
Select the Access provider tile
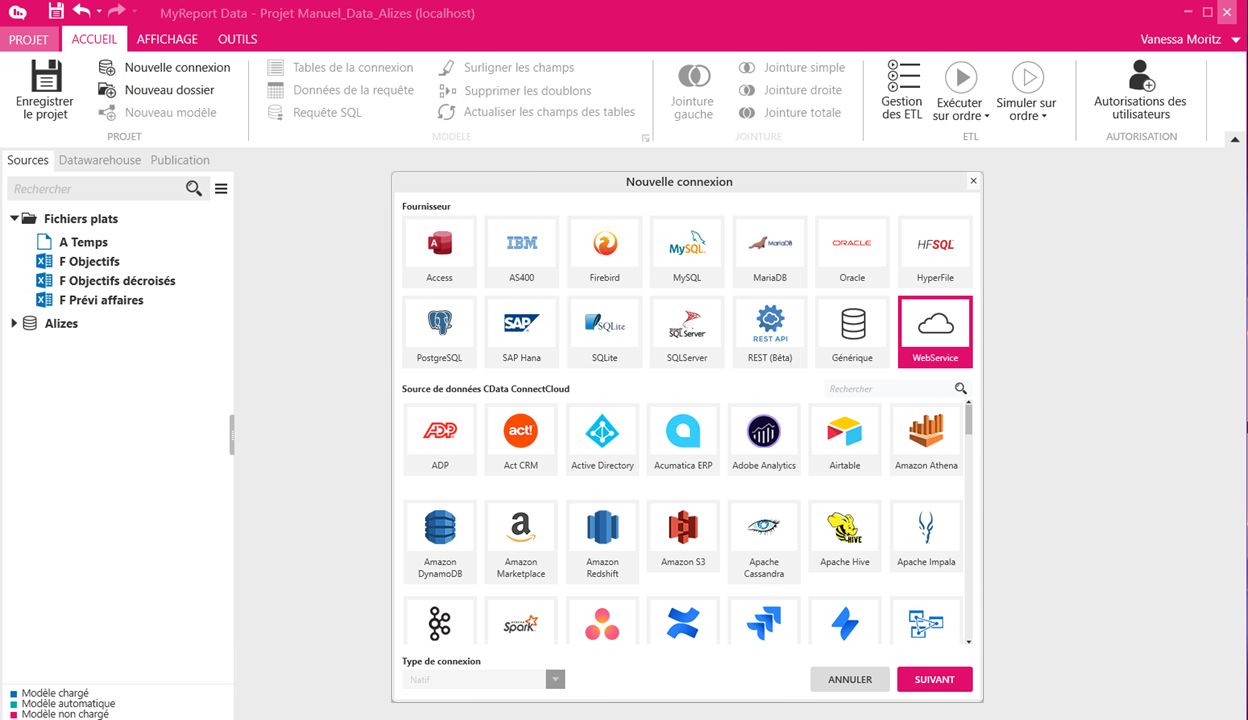pyautogui.click(x=439, y=251)
